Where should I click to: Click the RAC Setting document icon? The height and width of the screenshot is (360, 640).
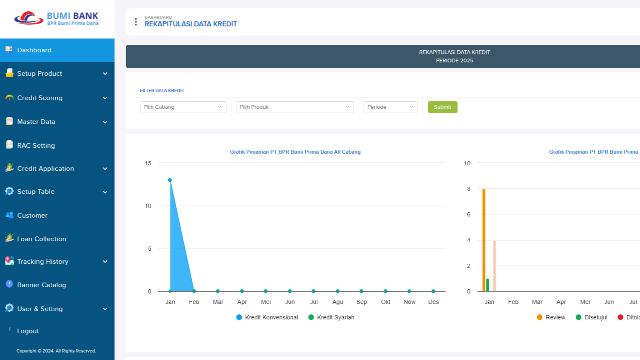coord(9,145)
